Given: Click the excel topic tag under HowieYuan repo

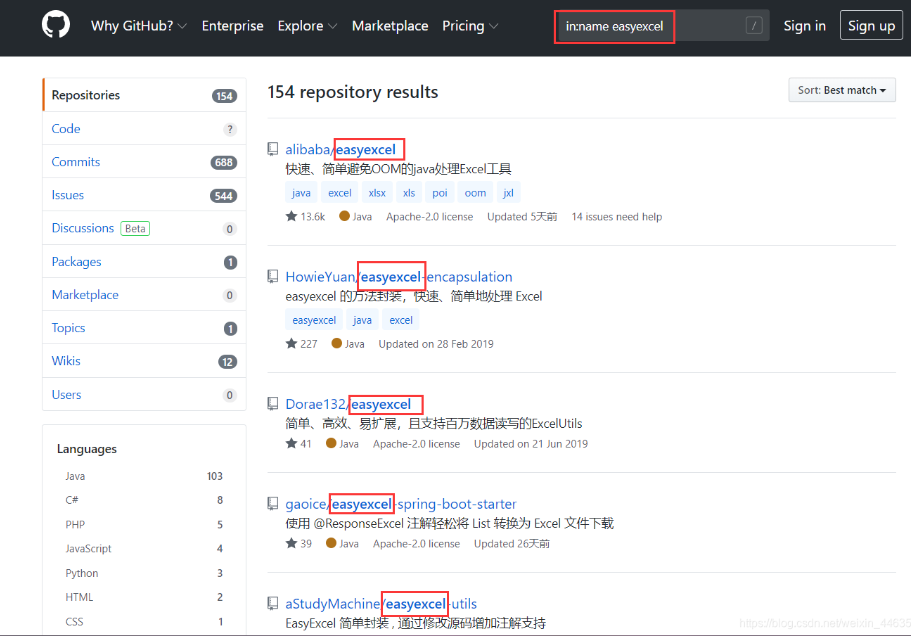Looking at the screenshot, I should (x=401, y=320).
